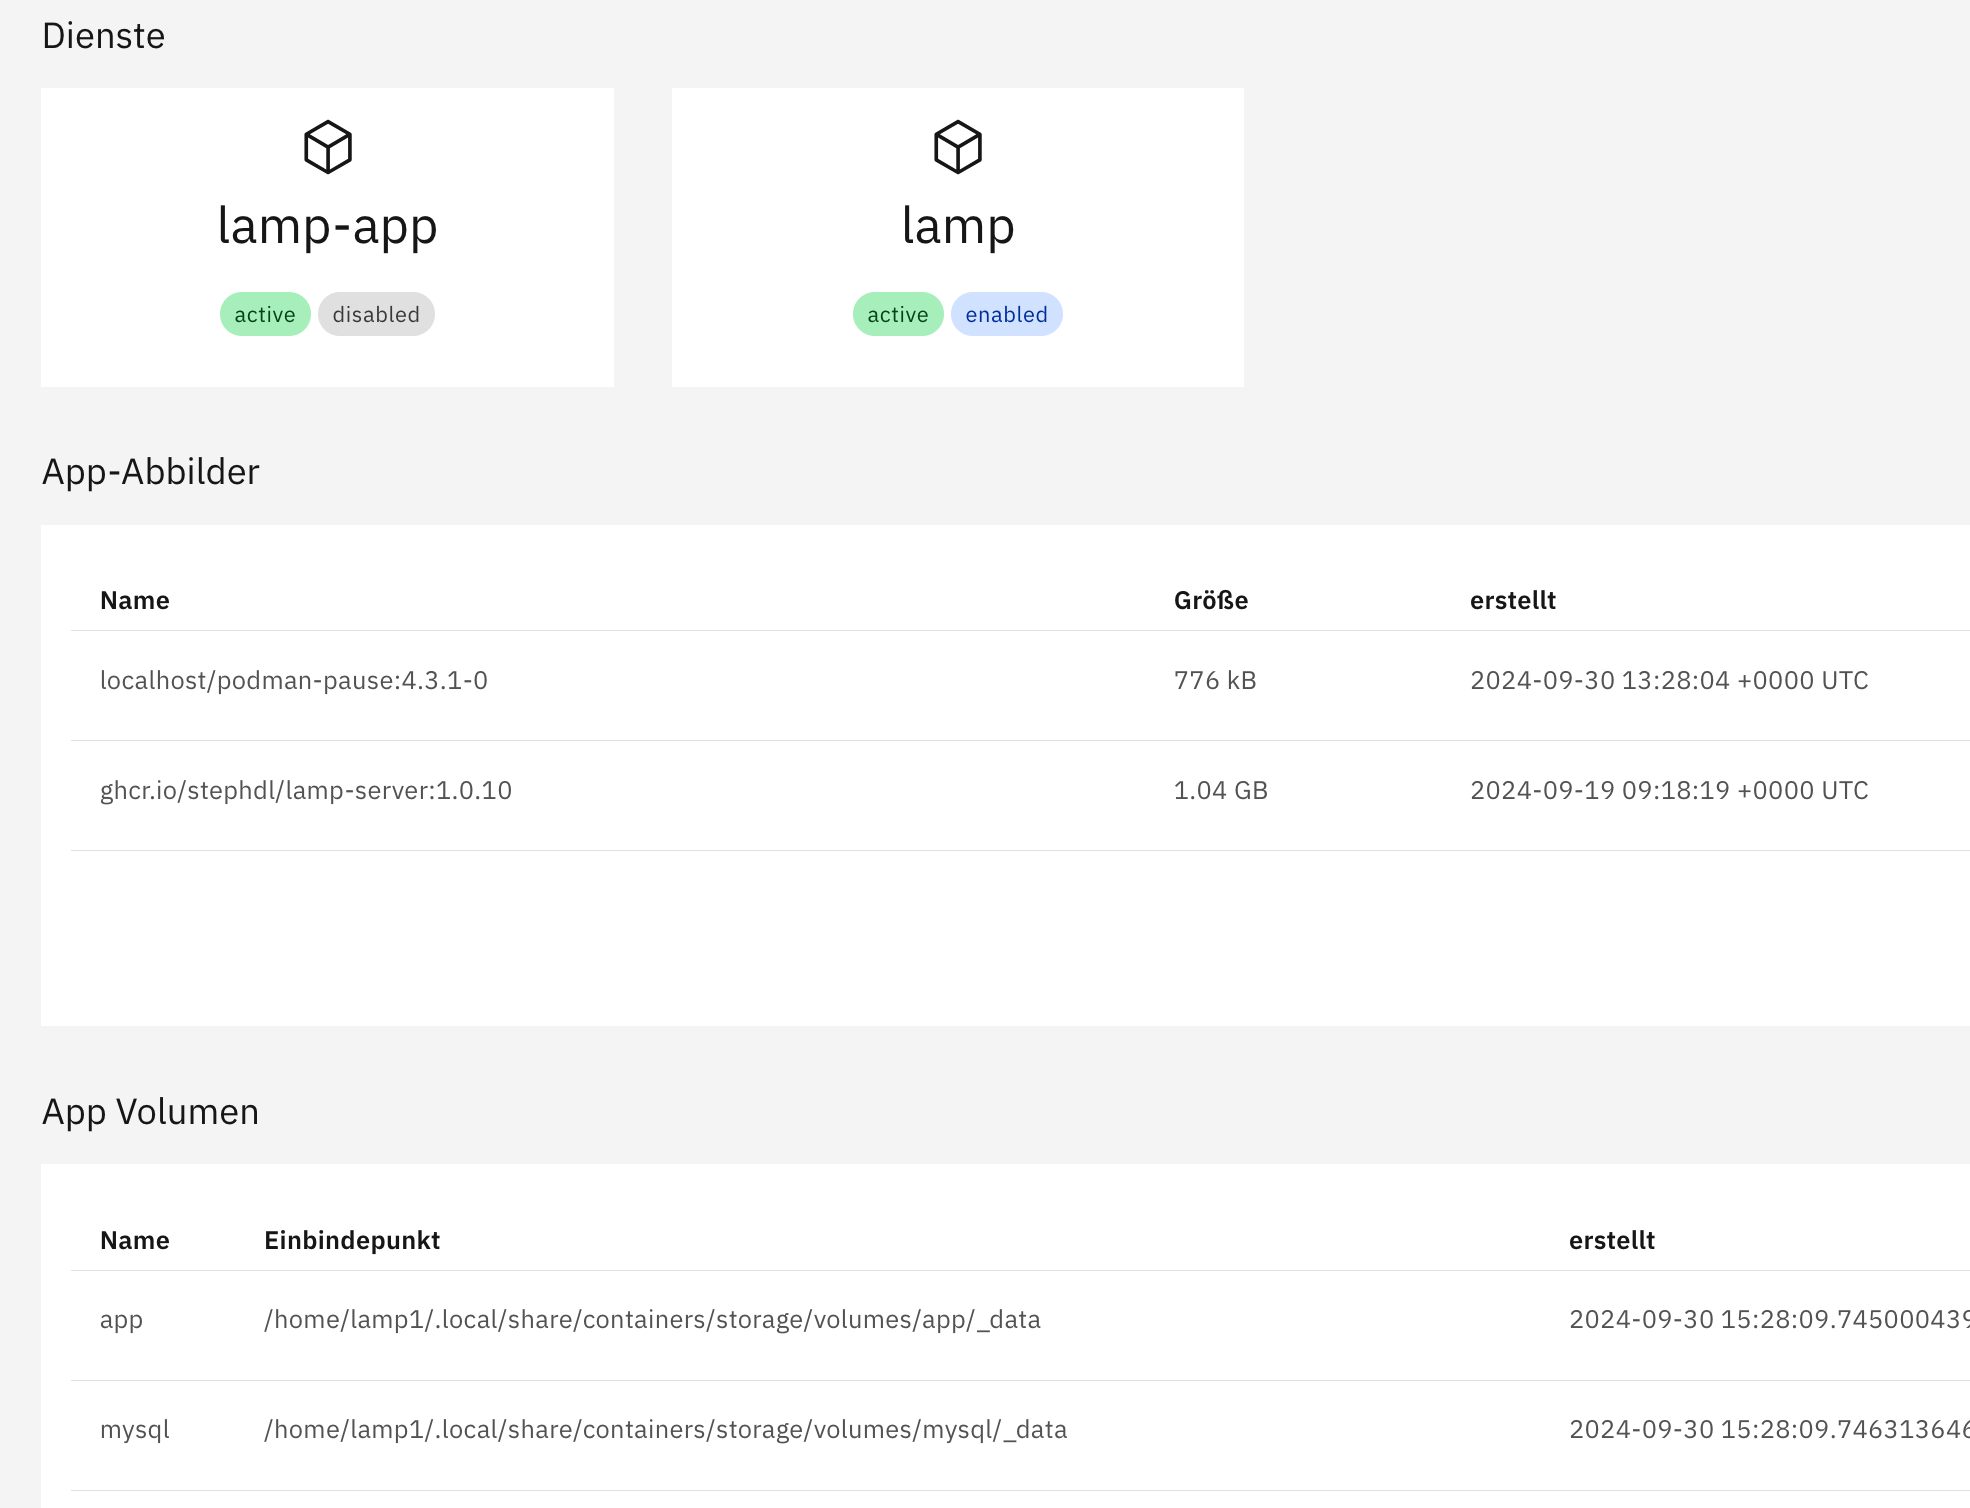
Task: Click the 1.04 GB size cell
Action: point(1221,790)
